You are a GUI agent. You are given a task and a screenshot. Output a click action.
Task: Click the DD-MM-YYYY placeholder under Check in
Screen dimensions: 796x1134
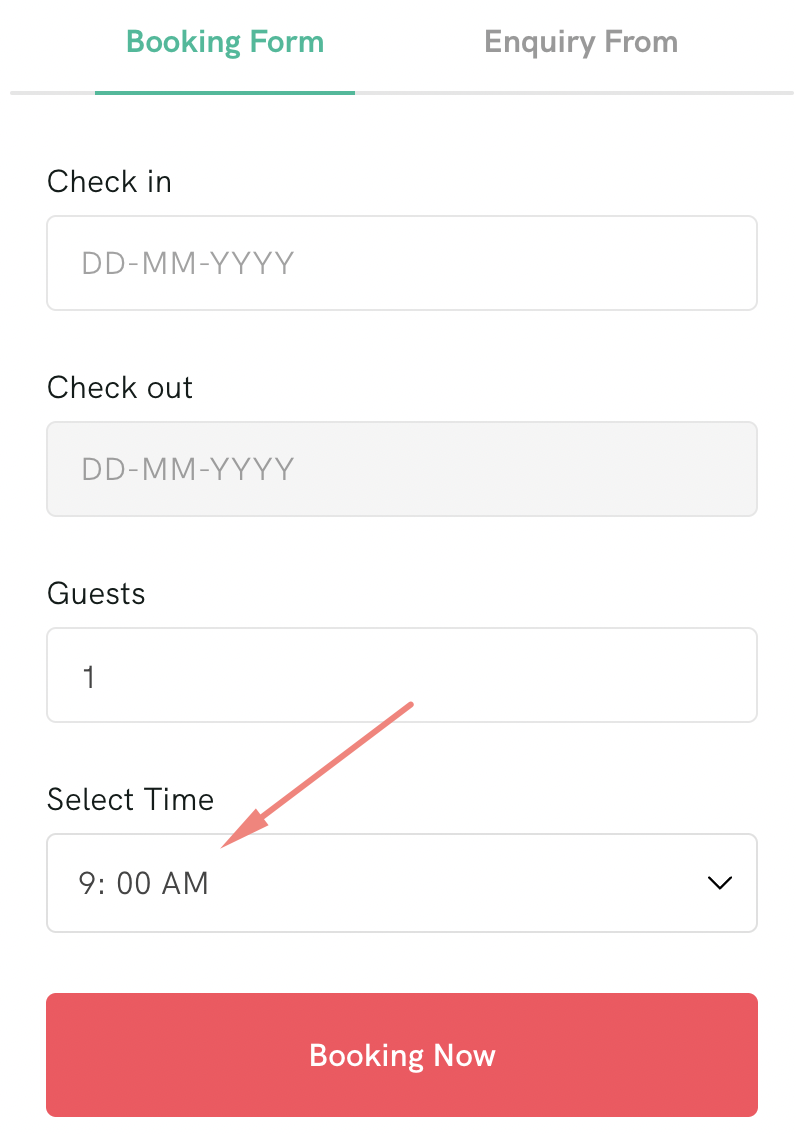coord(188,263)
